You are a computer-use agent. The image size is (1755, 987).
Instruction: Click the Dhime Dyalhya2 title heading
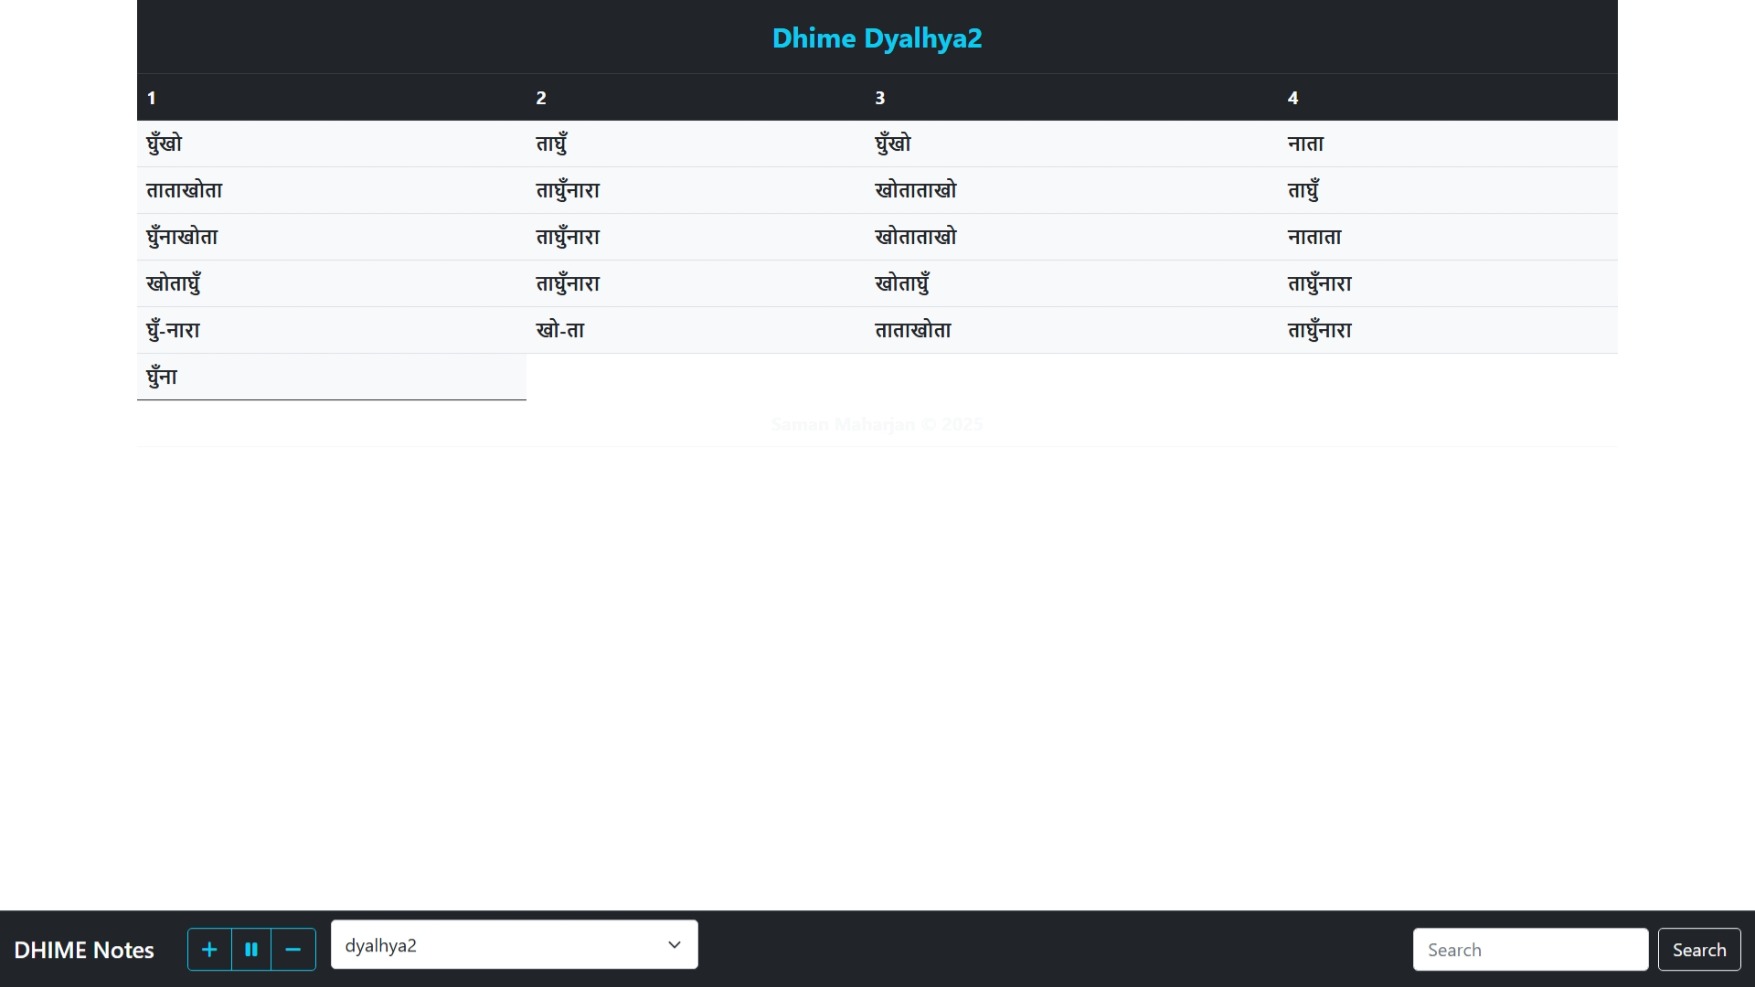pos(876,38)
